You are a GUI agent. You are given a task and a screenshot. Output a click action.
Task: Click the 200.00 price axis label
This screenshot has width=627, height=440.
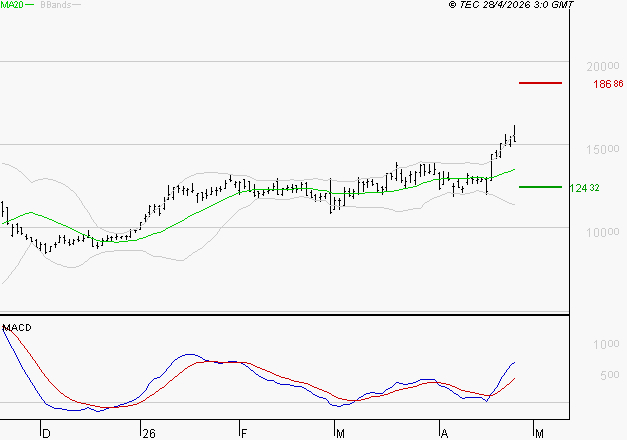[x=603, y=66]
